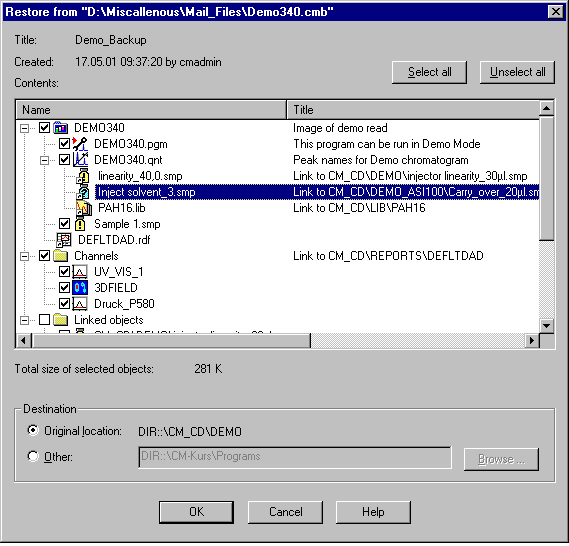Click the Name column header

click(151, 110)
